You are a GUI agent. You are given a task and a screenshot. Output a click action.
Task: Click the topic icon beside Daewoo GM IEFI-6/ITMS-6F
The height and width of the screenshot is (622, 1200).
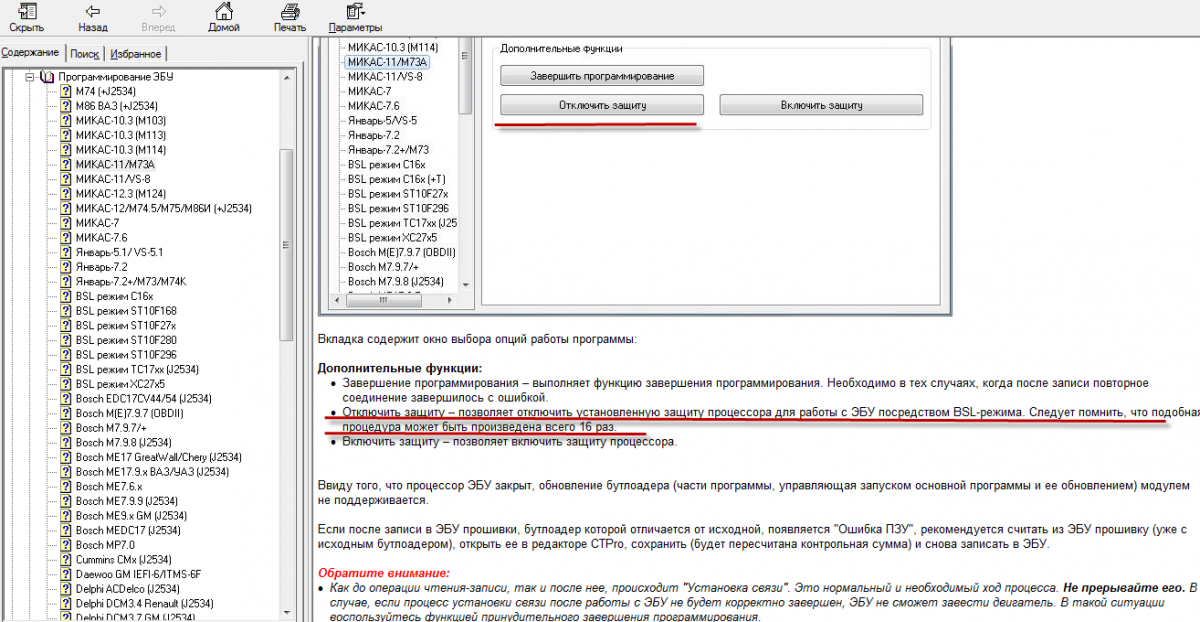66,574
